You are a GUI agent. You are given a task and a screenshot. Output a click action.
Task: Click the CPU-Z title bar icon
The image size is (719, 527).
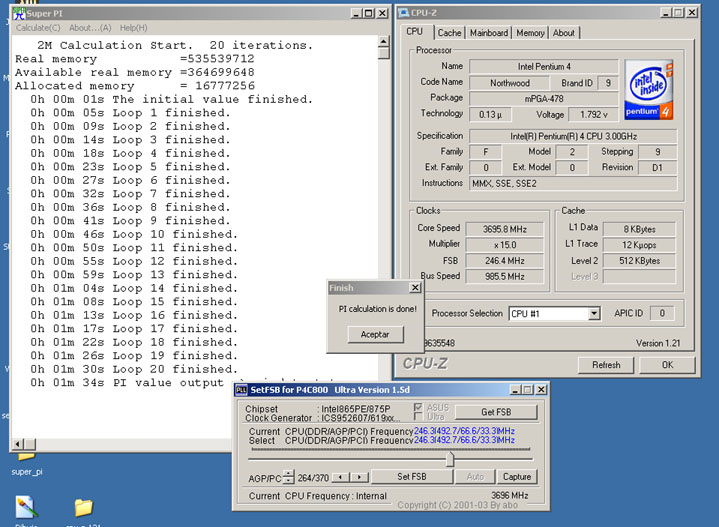point(405,13)
